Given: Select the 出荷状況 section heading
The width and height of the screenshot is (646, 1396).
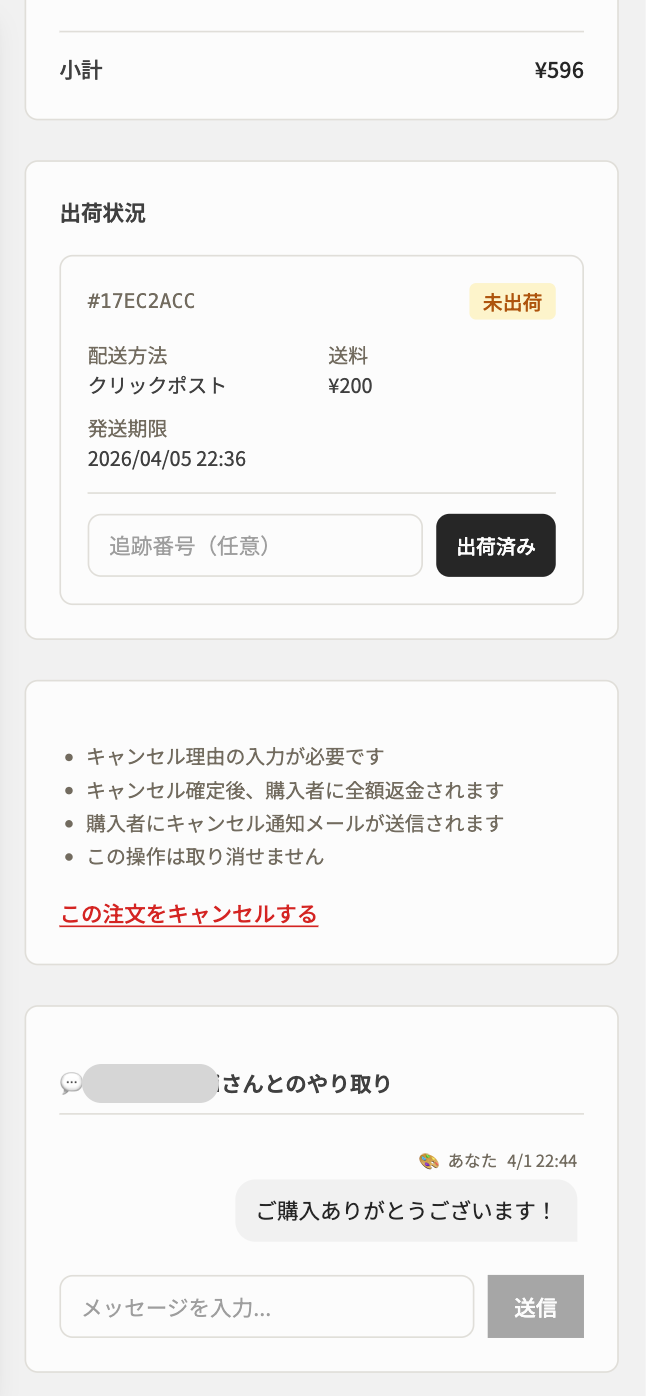Looking at the screenshot, I should (101, 213).
